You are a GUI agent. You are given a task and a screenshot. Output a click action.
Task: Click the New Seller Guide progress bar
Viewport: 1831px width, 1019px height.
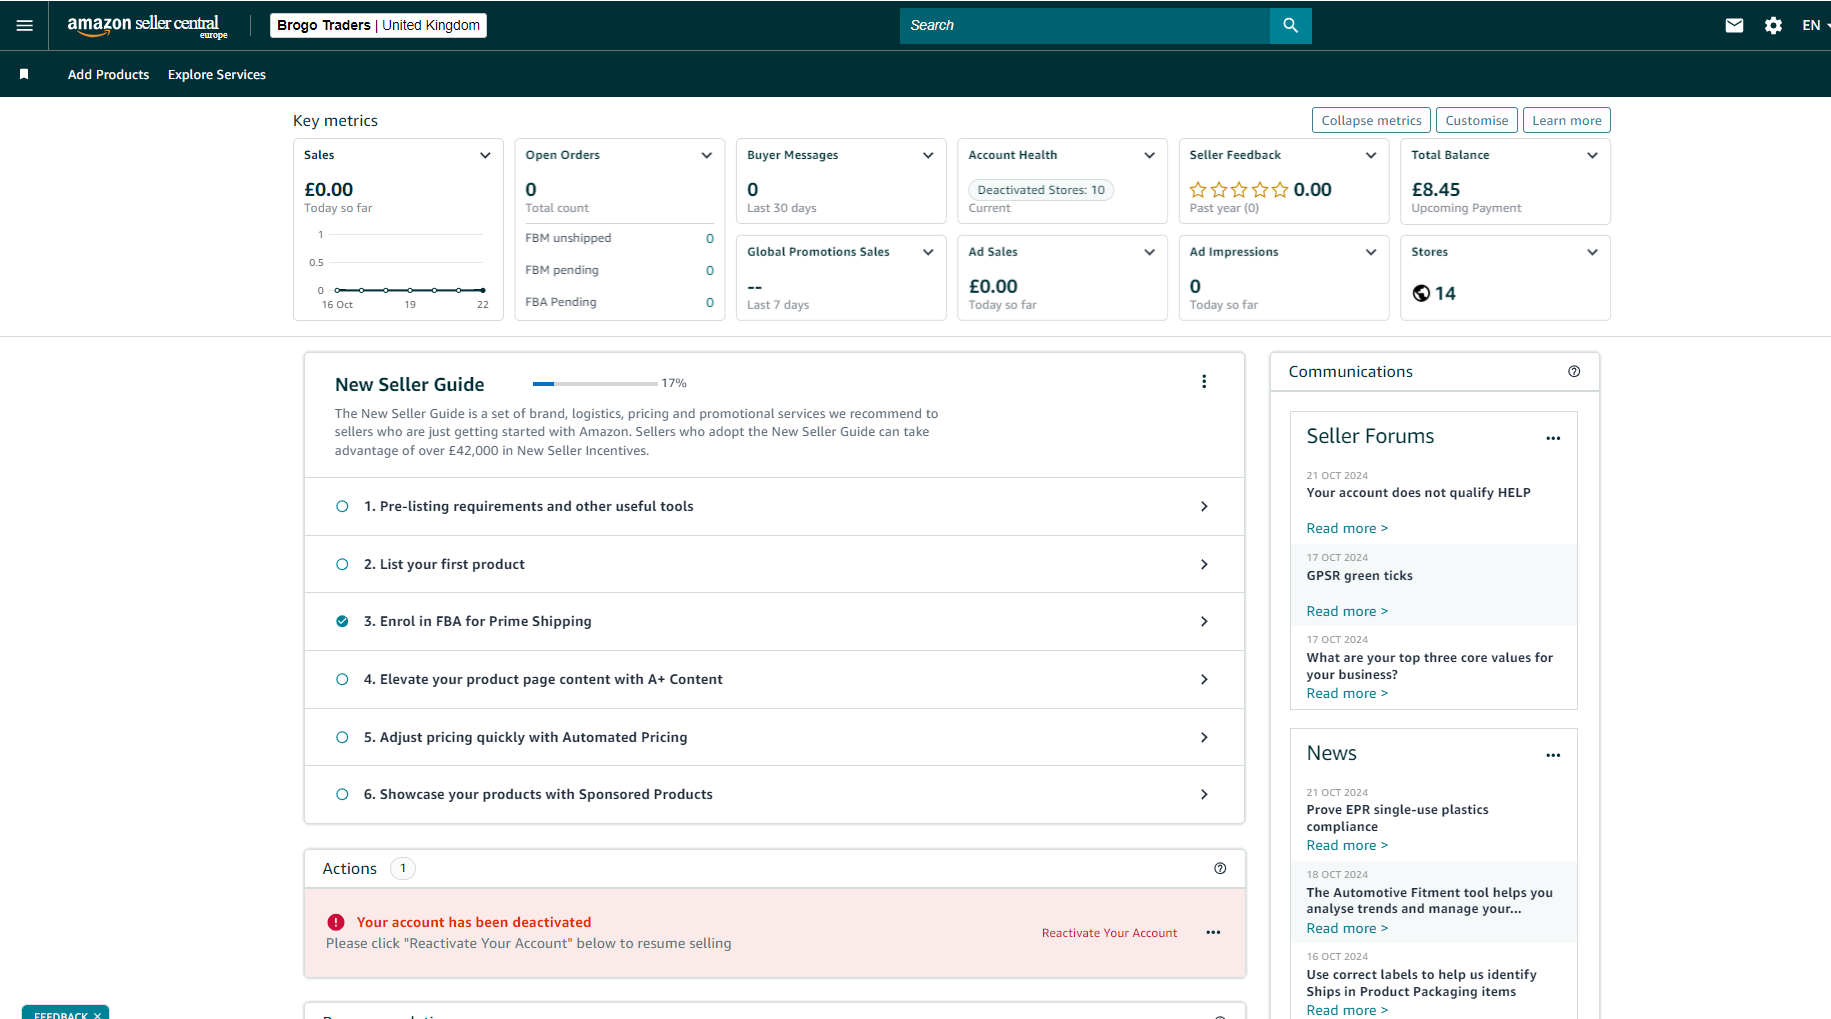(595, 383)
